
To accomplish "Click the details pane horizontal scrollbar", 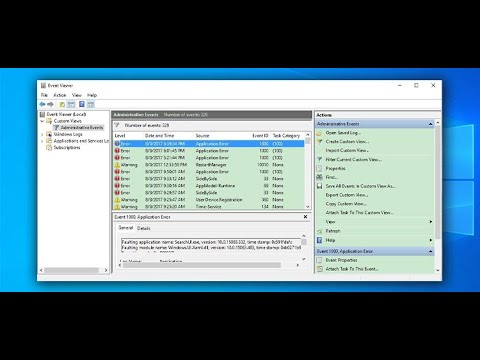I will coord(202,265).
